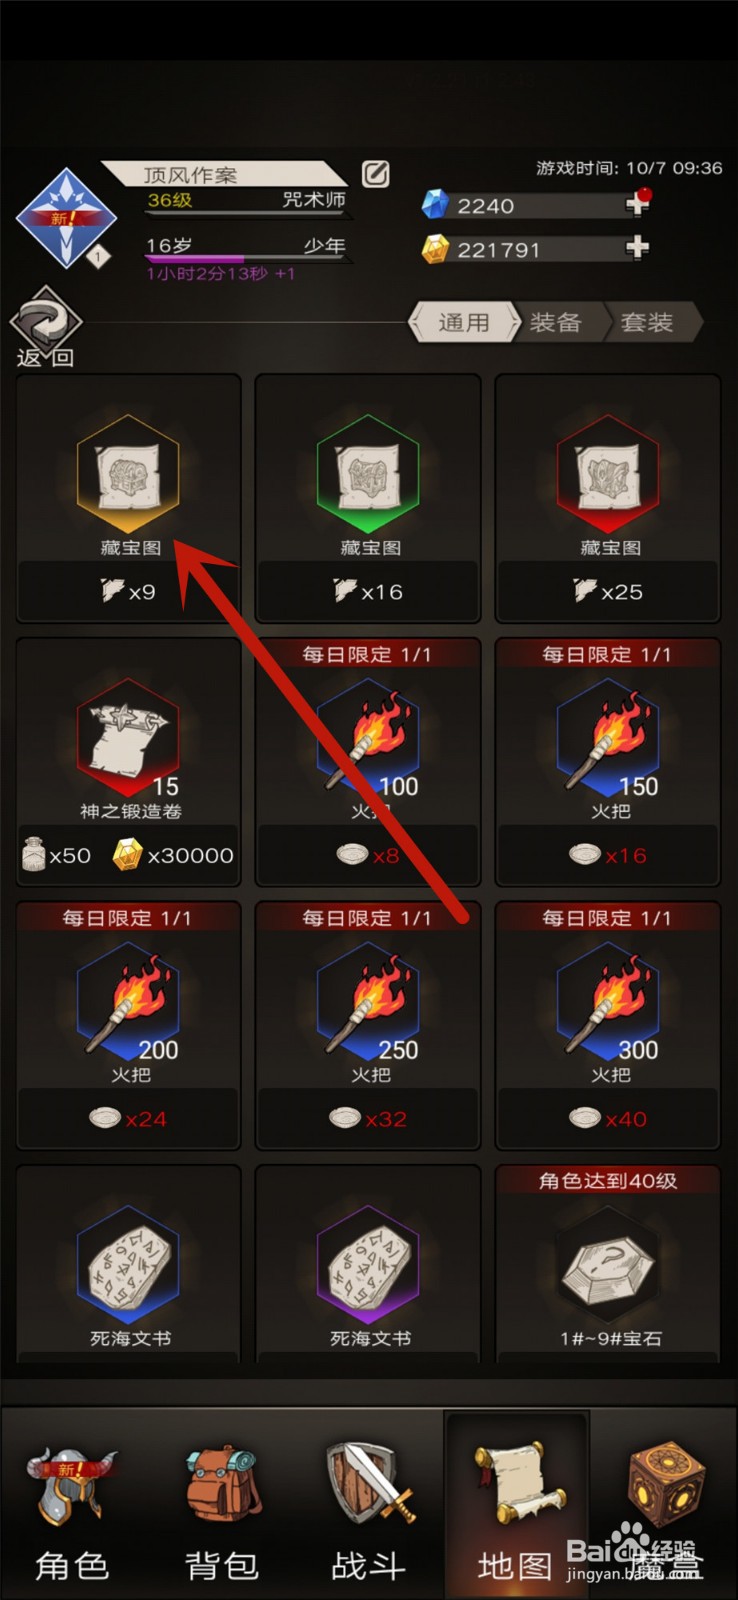
Task: Buy 火把 200 for x24
Action: click(x=129, y=1025)
